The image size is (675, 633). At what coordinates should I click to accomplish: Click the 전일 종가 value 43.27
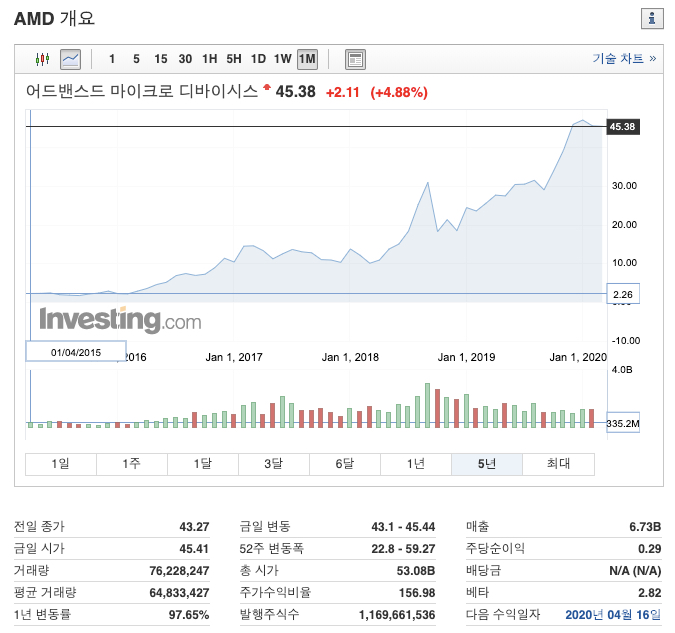coord(194,527)
